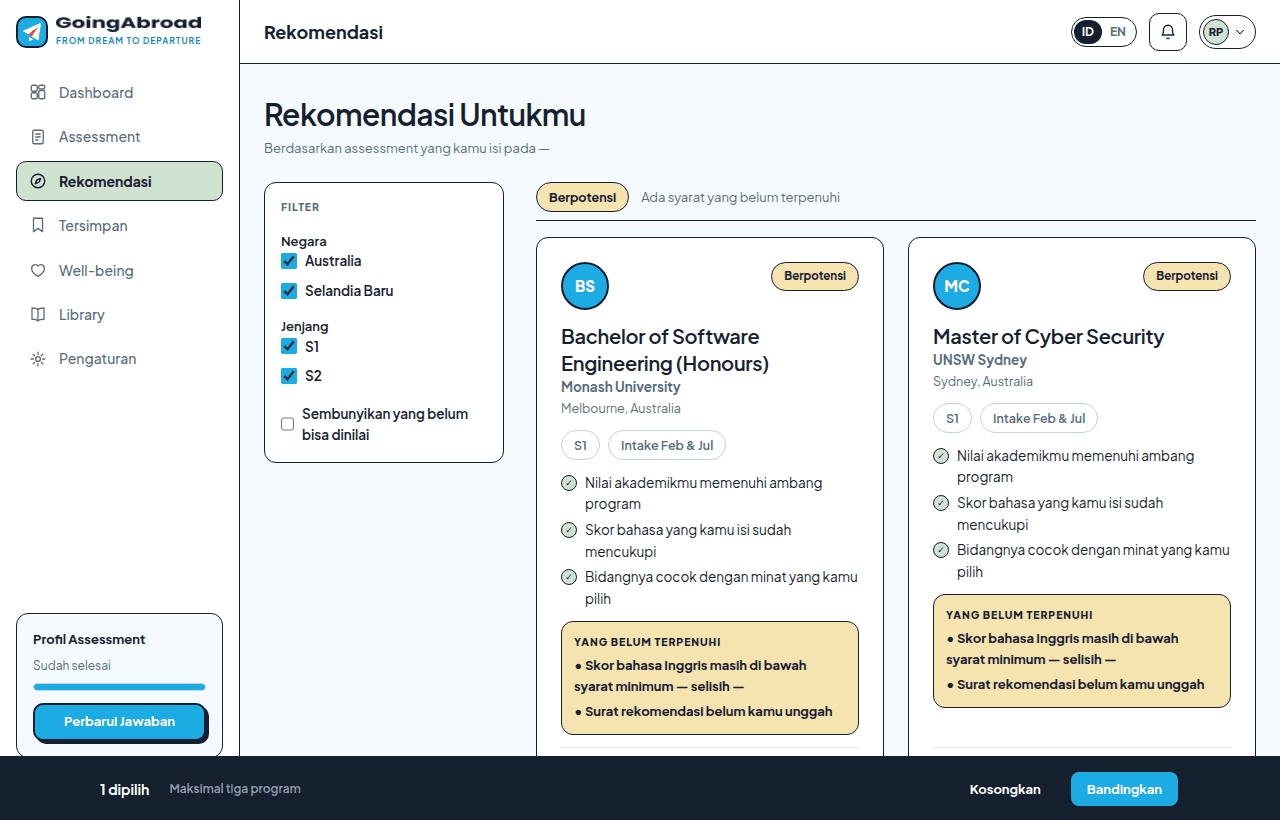1280x820 pixels.
Task: Click Berpotensi badge on Monash card
Action: (x=815, y=276)
